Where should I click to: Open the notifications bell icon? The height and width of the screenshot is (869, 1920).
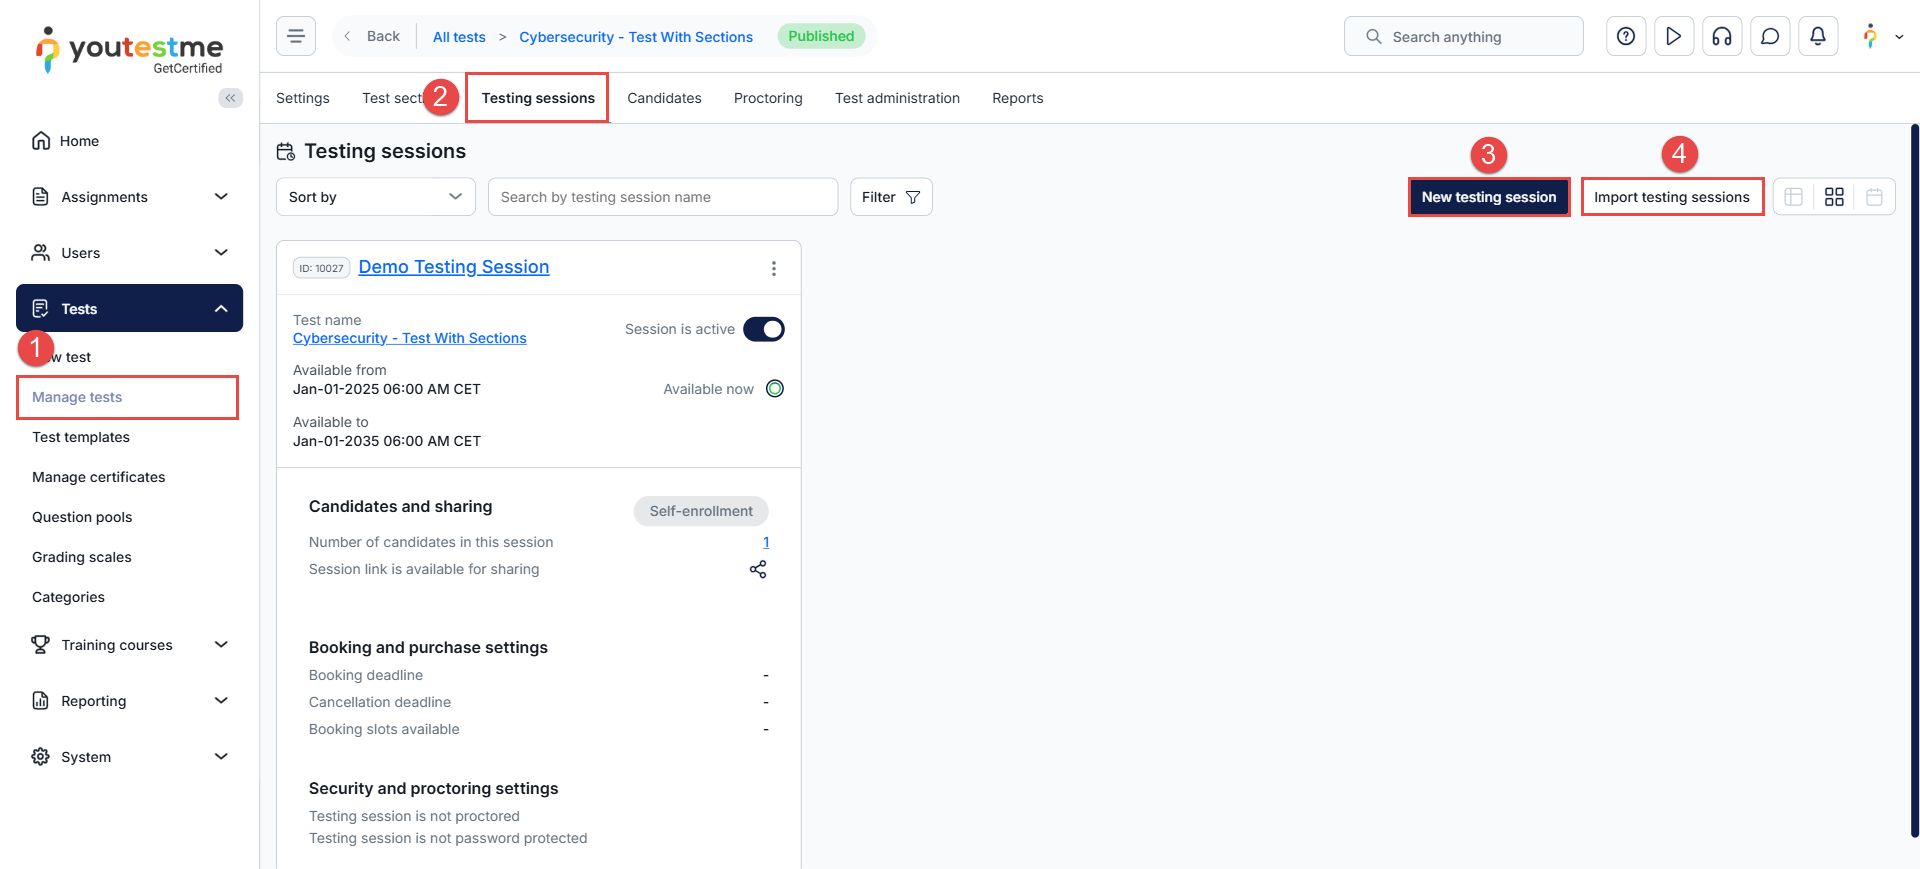[1818, 37]
